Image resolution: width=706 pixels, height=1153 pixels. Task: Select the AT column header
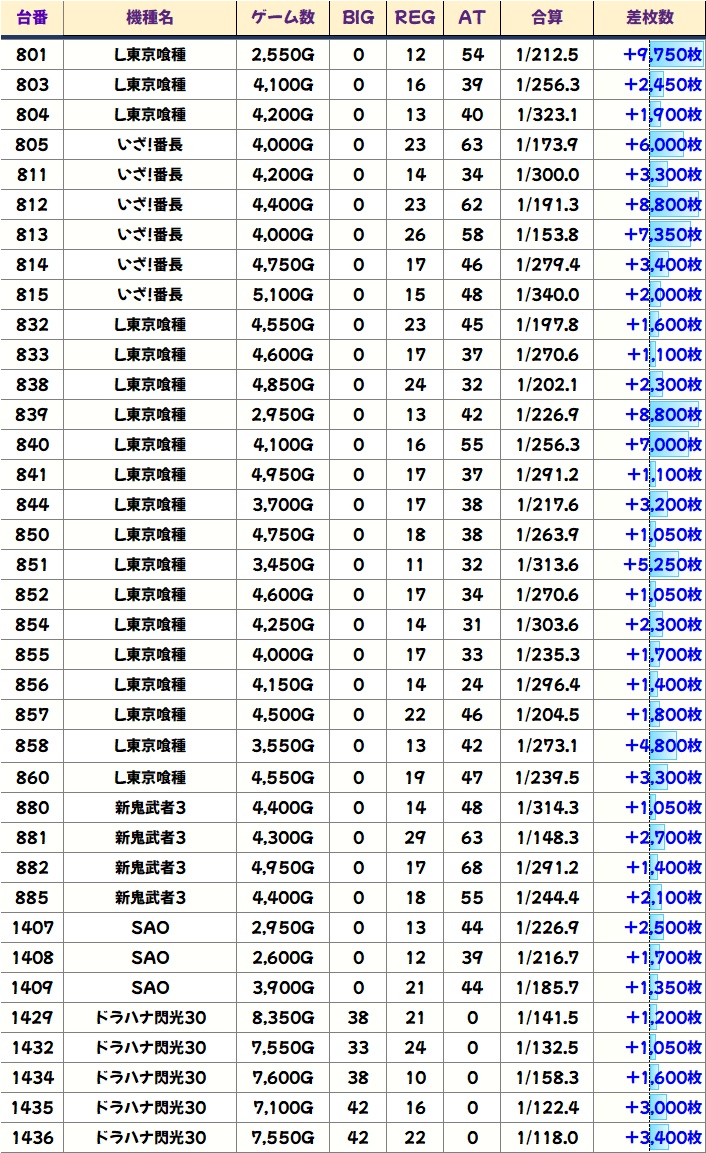point(471,18)
